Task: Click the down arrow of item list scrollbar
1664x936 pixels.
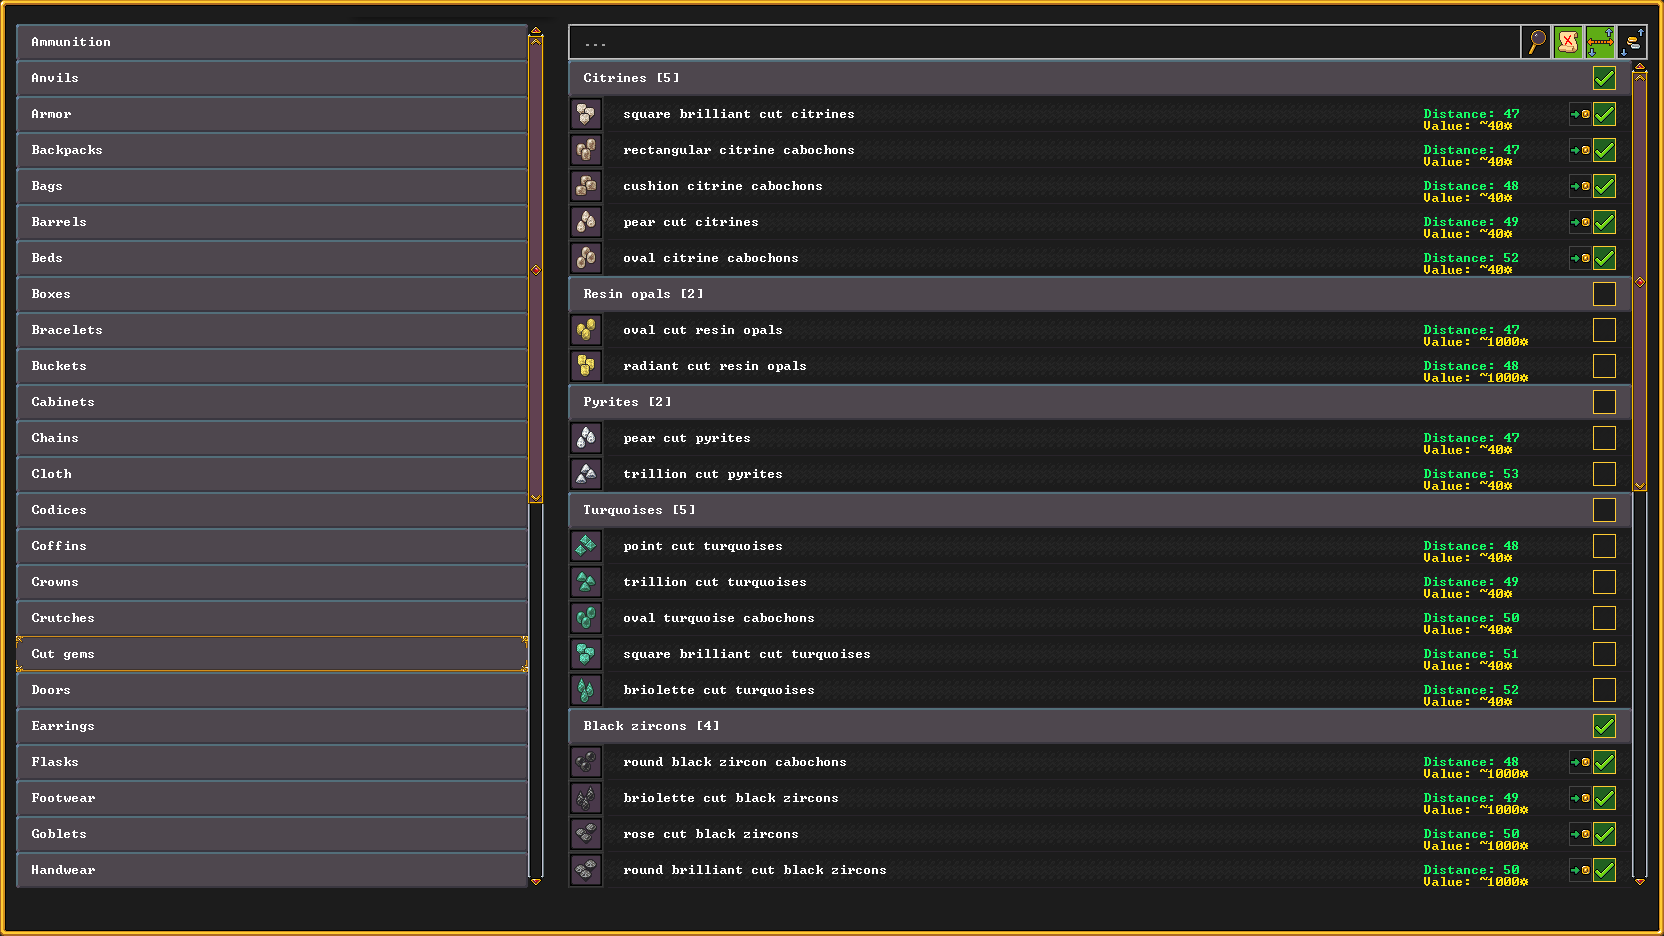Action: [1640, 881]
